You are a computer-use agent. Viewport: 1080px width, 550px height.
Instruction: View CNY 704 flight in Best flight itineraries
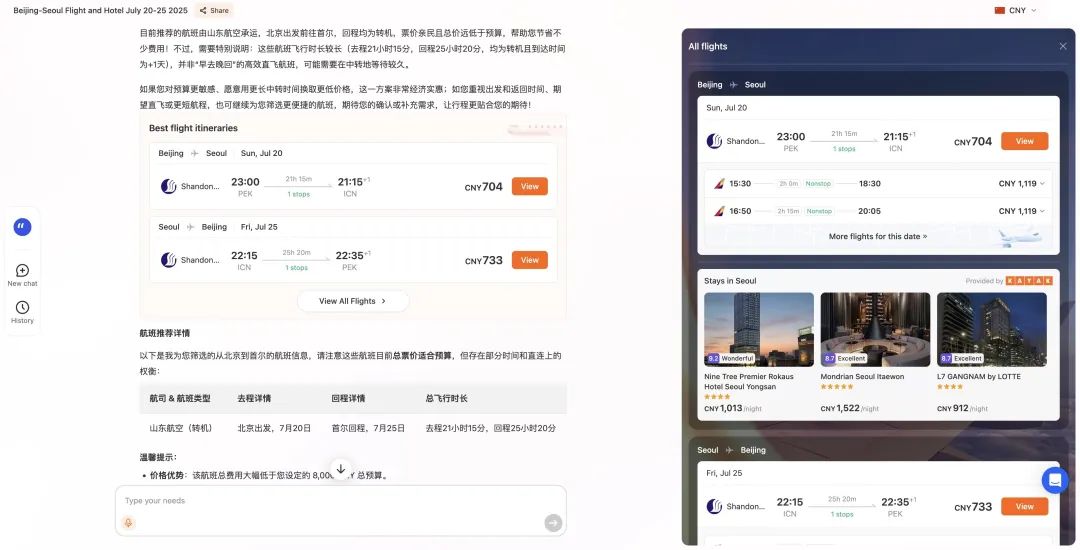tap(530, 187)
